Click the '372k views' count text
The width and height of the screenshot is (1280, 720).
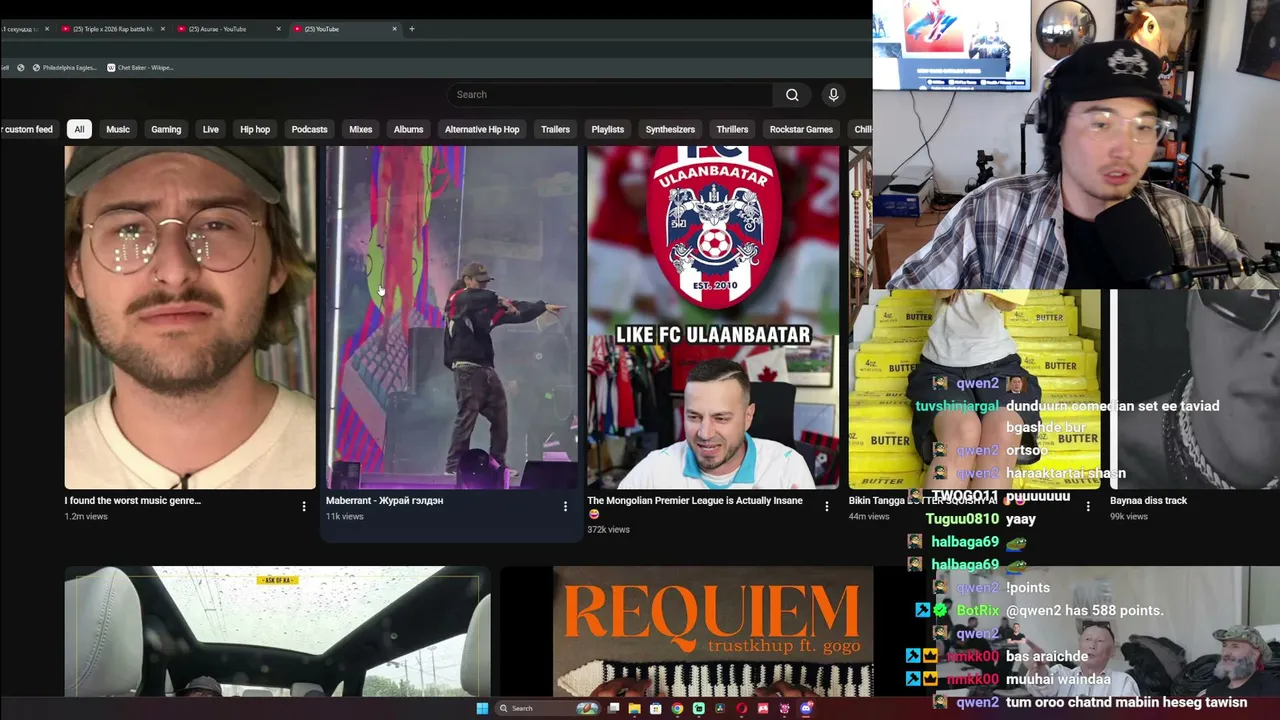(608, 529)
